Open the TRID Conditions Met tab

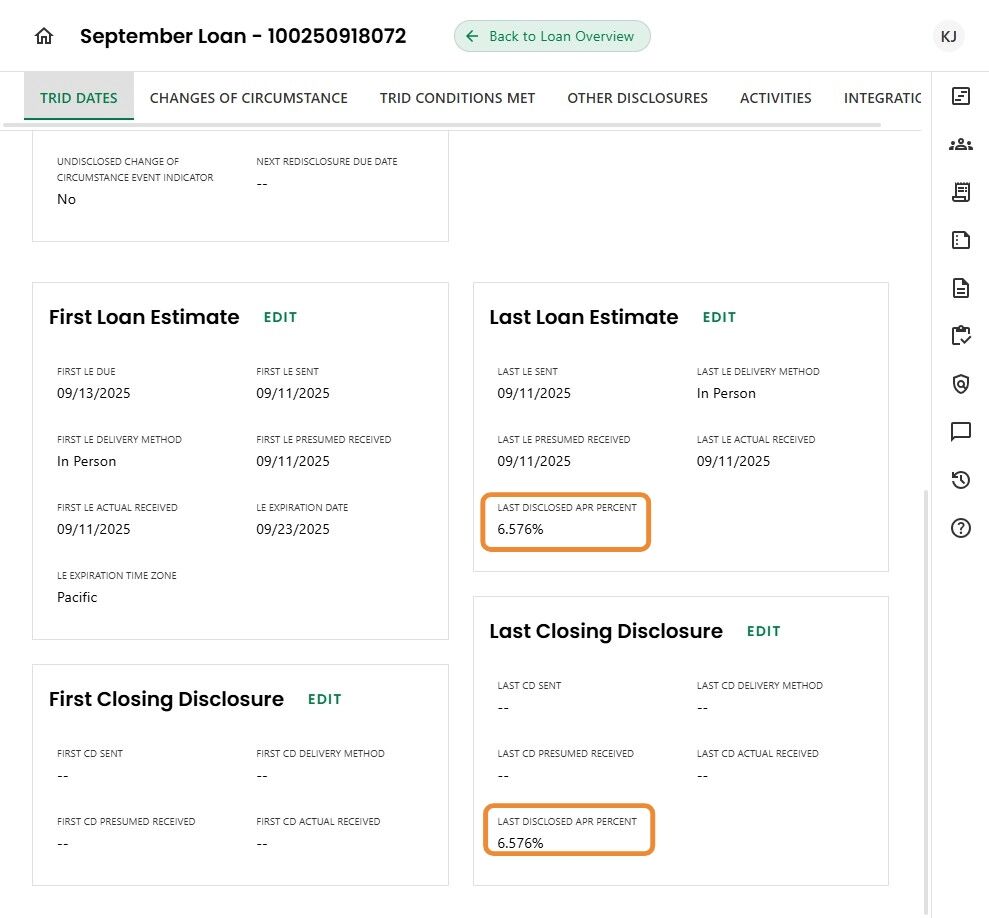tap(457, 98)
